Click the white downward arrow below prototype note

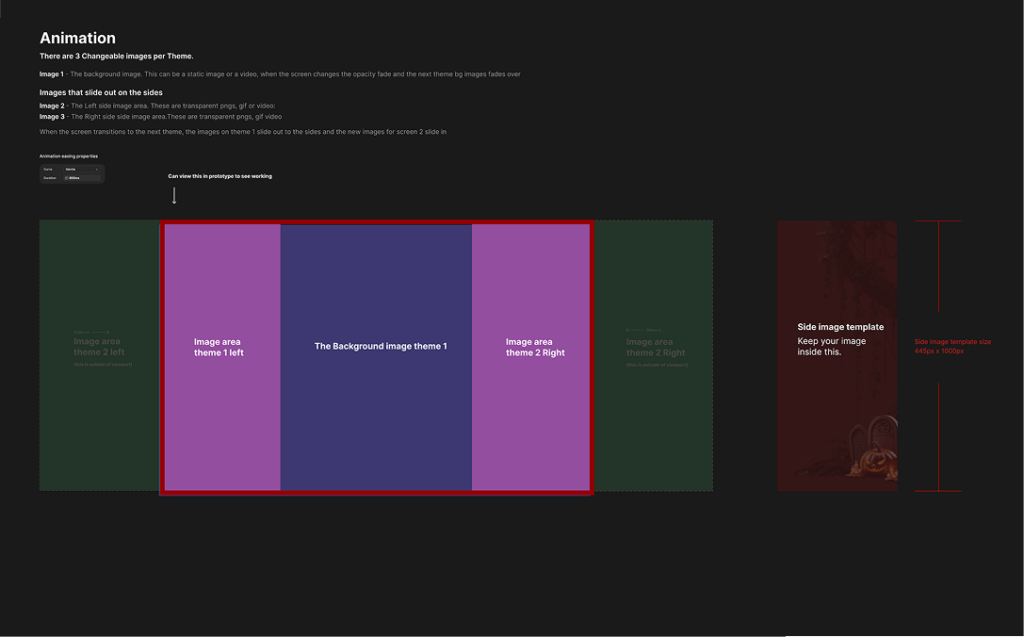174,196
